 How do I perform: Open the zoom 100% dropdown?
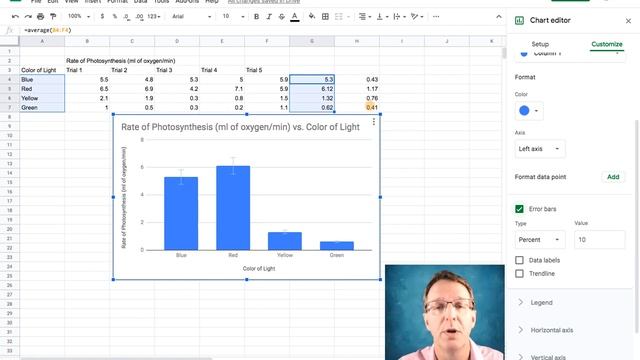point(79,17)
